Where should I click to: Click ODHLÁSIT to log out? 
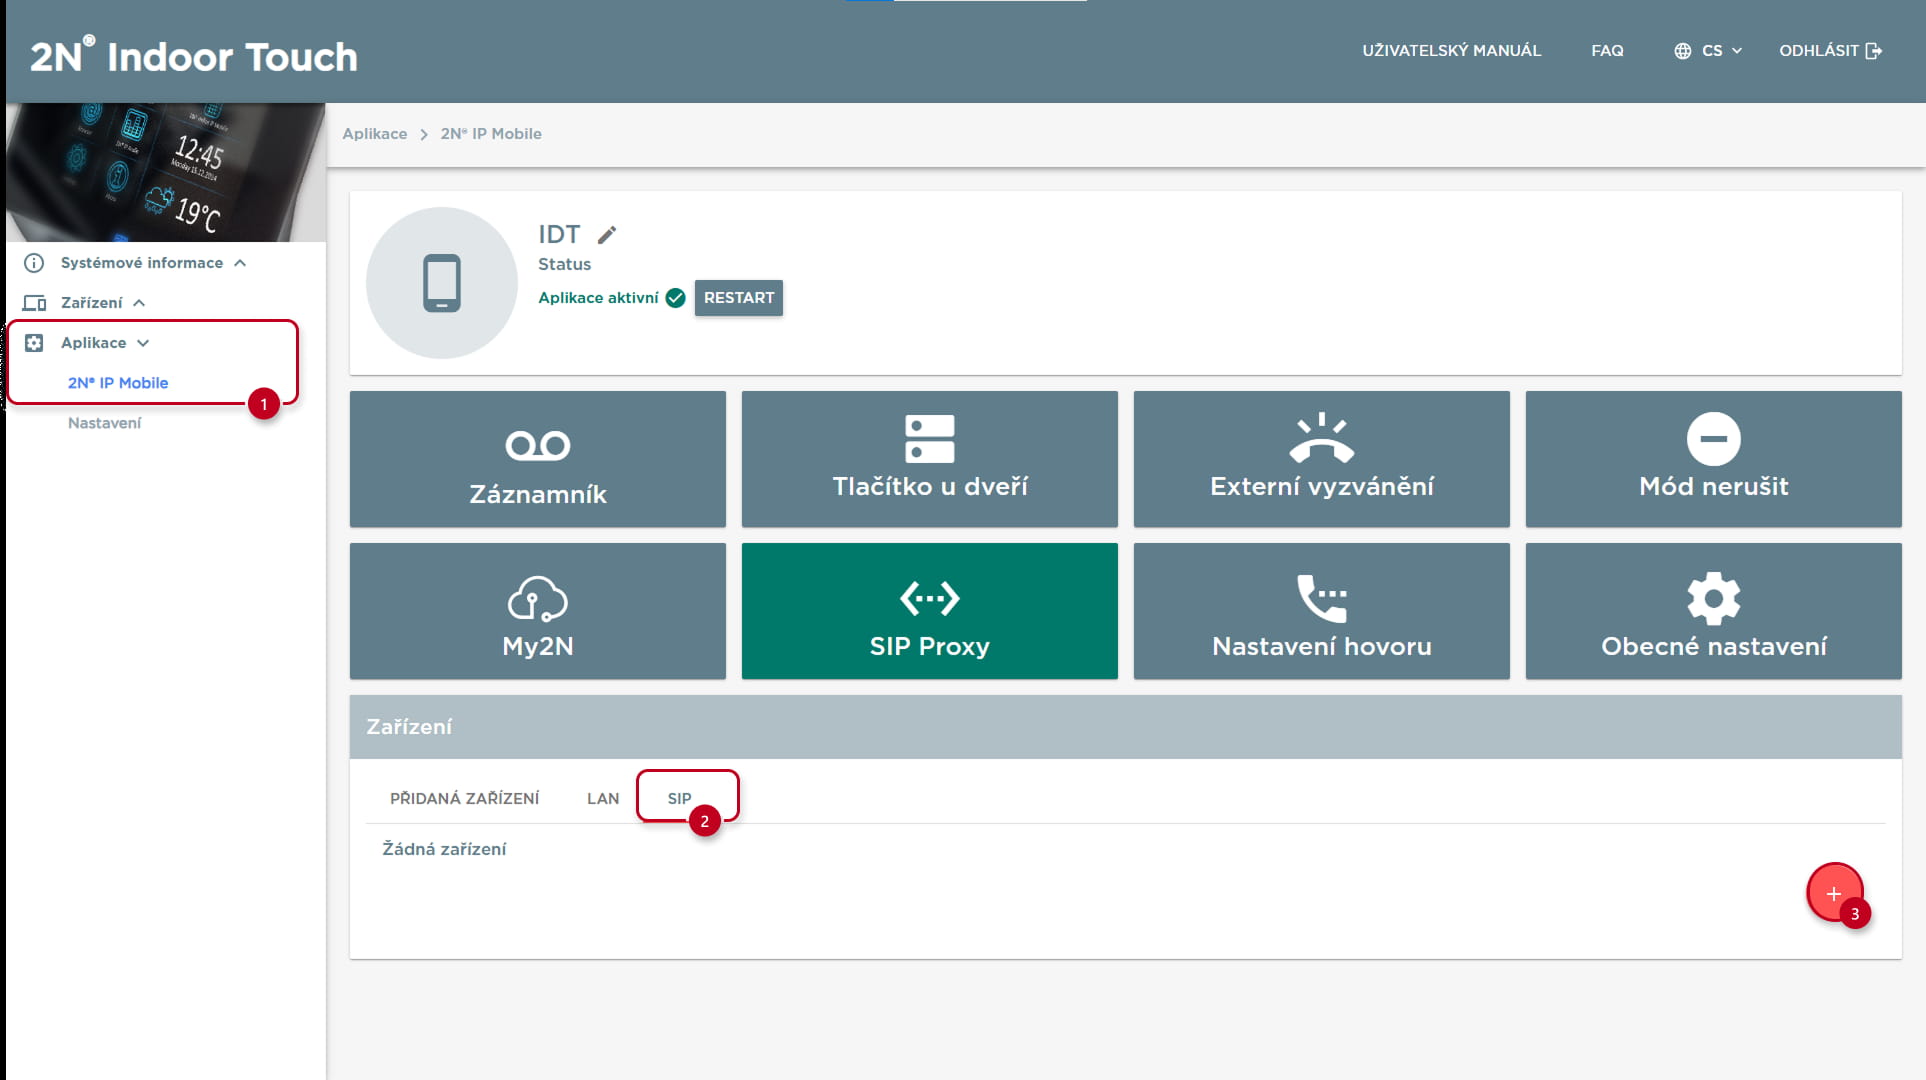(1830, 51)
